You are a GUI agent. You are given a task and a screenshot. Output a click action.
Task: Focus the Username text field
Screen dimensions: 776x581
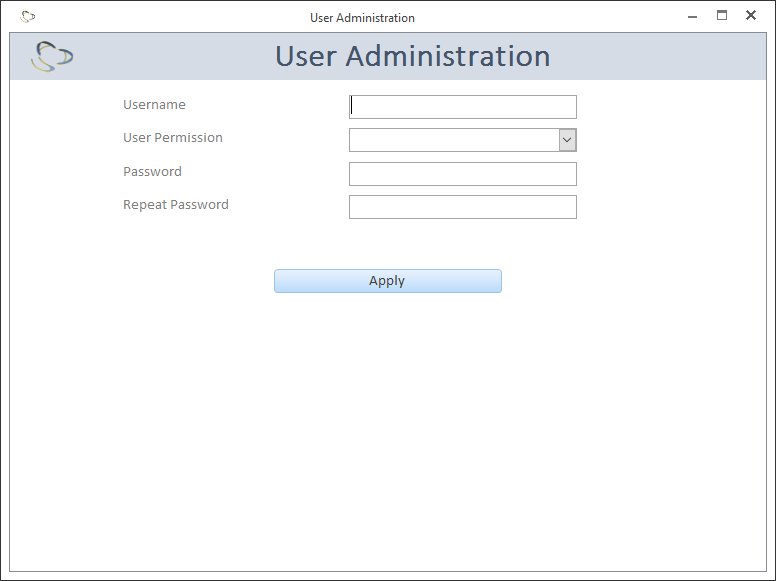pyautogui.click(x=463, y=107)
